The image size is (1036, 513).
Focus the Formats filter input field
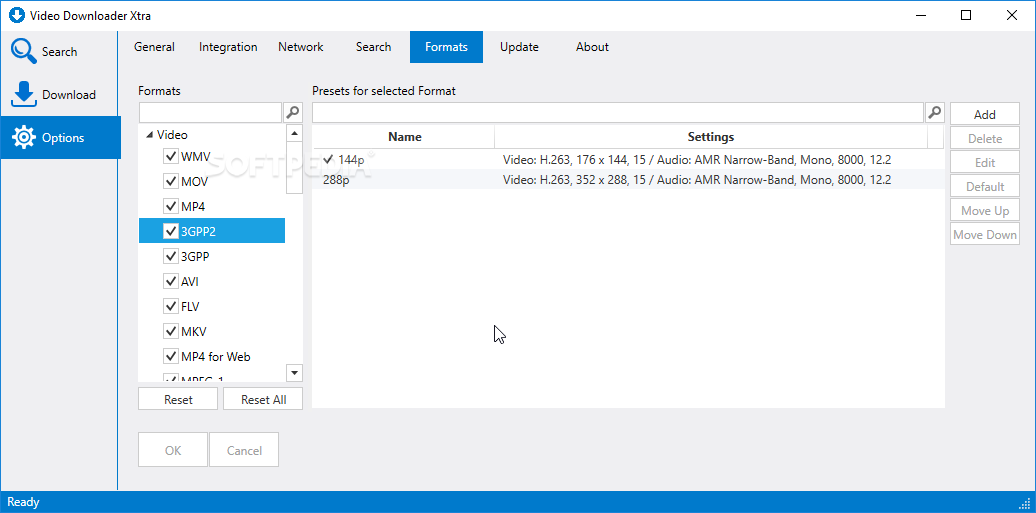click(x=211, y=112)
